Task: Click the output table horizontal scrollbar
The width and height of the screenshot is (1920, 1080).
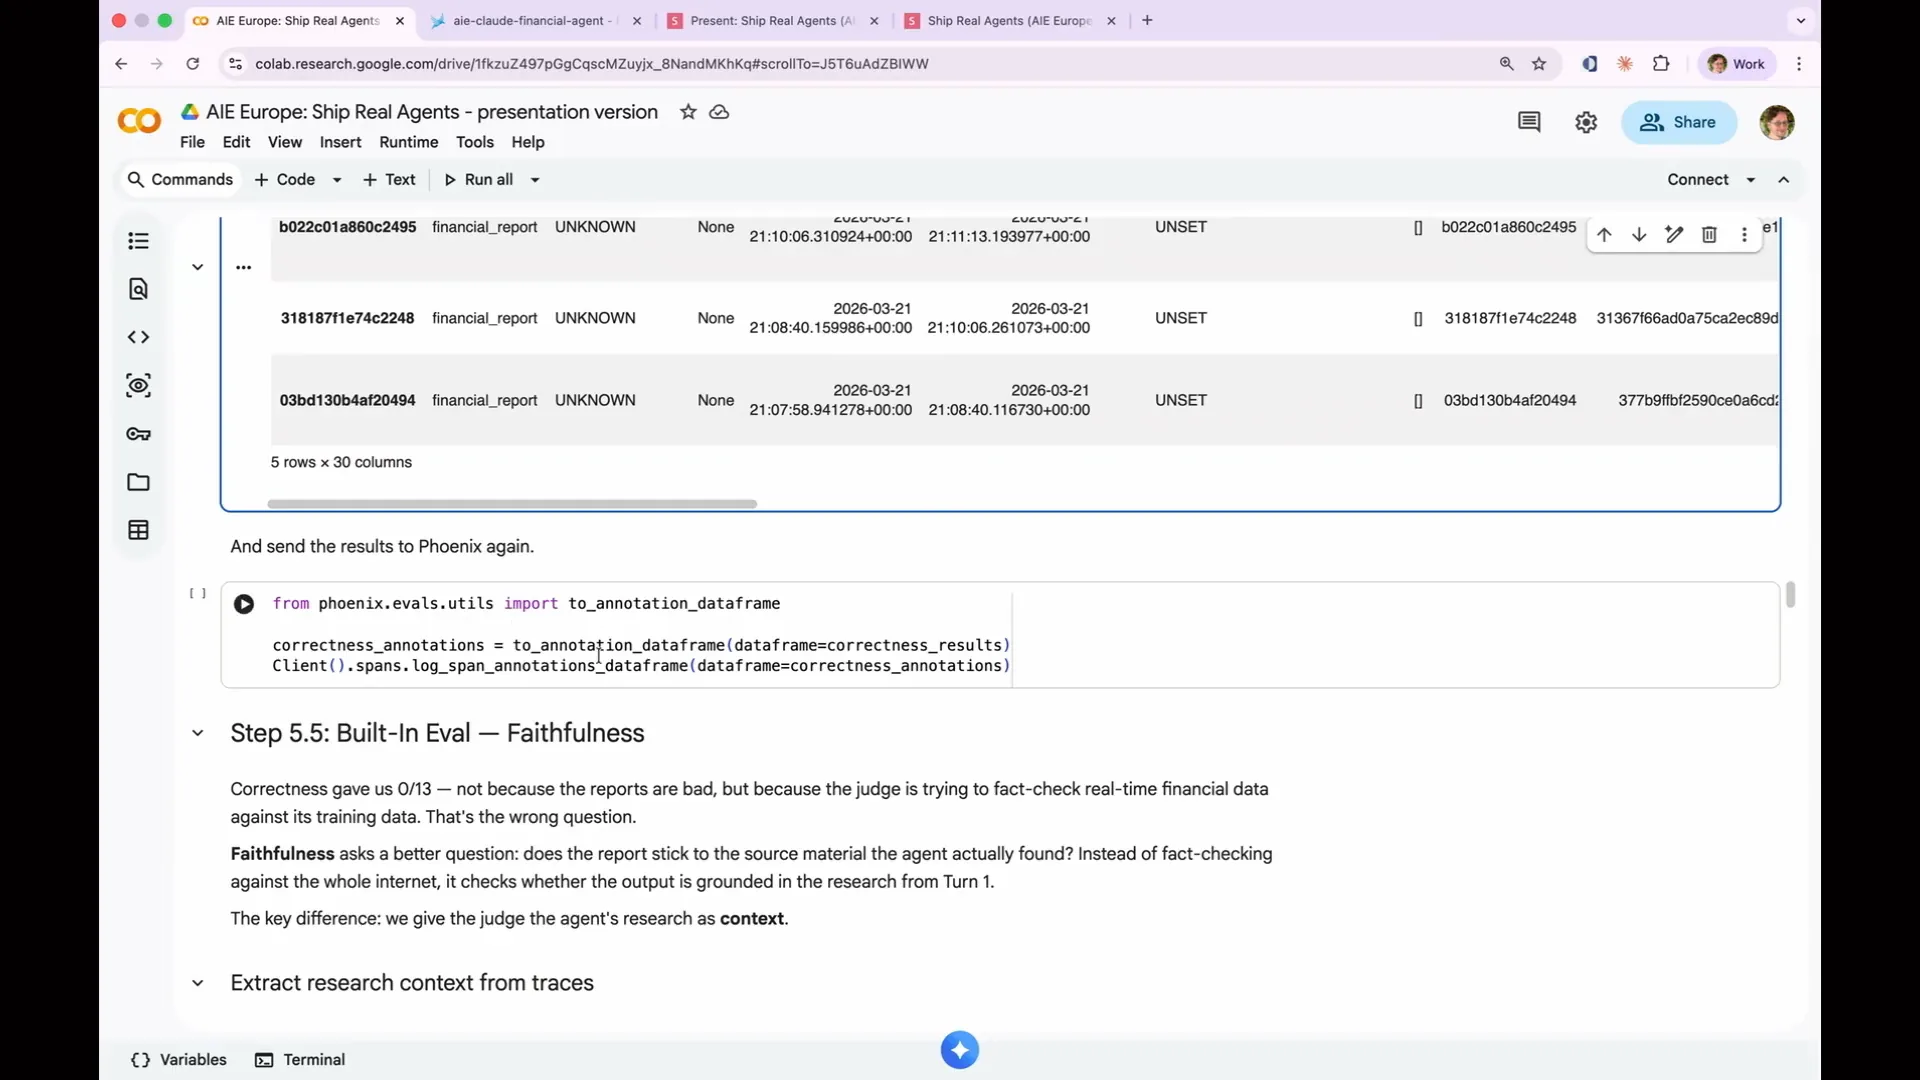Action: point(512,504)
